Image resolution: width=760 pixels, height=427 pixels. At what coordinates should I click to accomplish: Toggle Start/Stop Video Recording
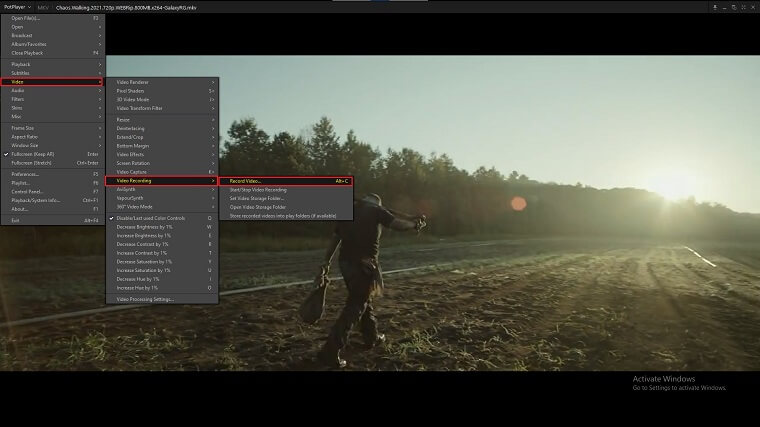[x=286, y=190]
